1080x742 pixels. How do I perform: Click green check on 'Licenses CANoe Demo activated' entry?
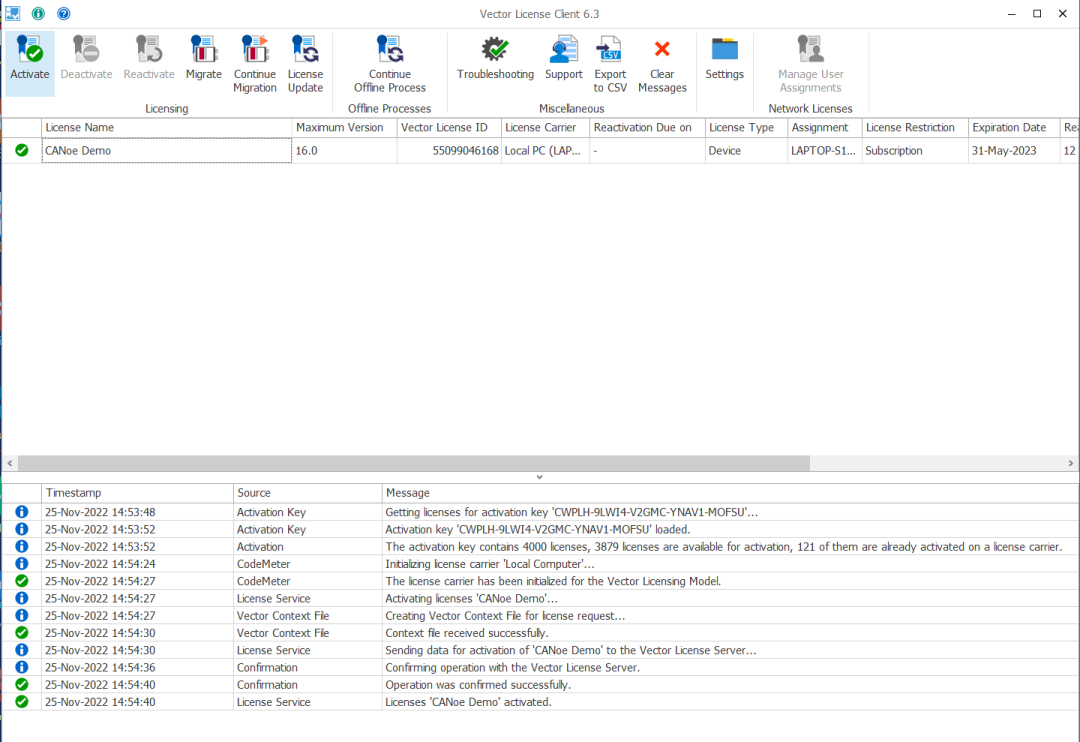(x=22, y=702)
